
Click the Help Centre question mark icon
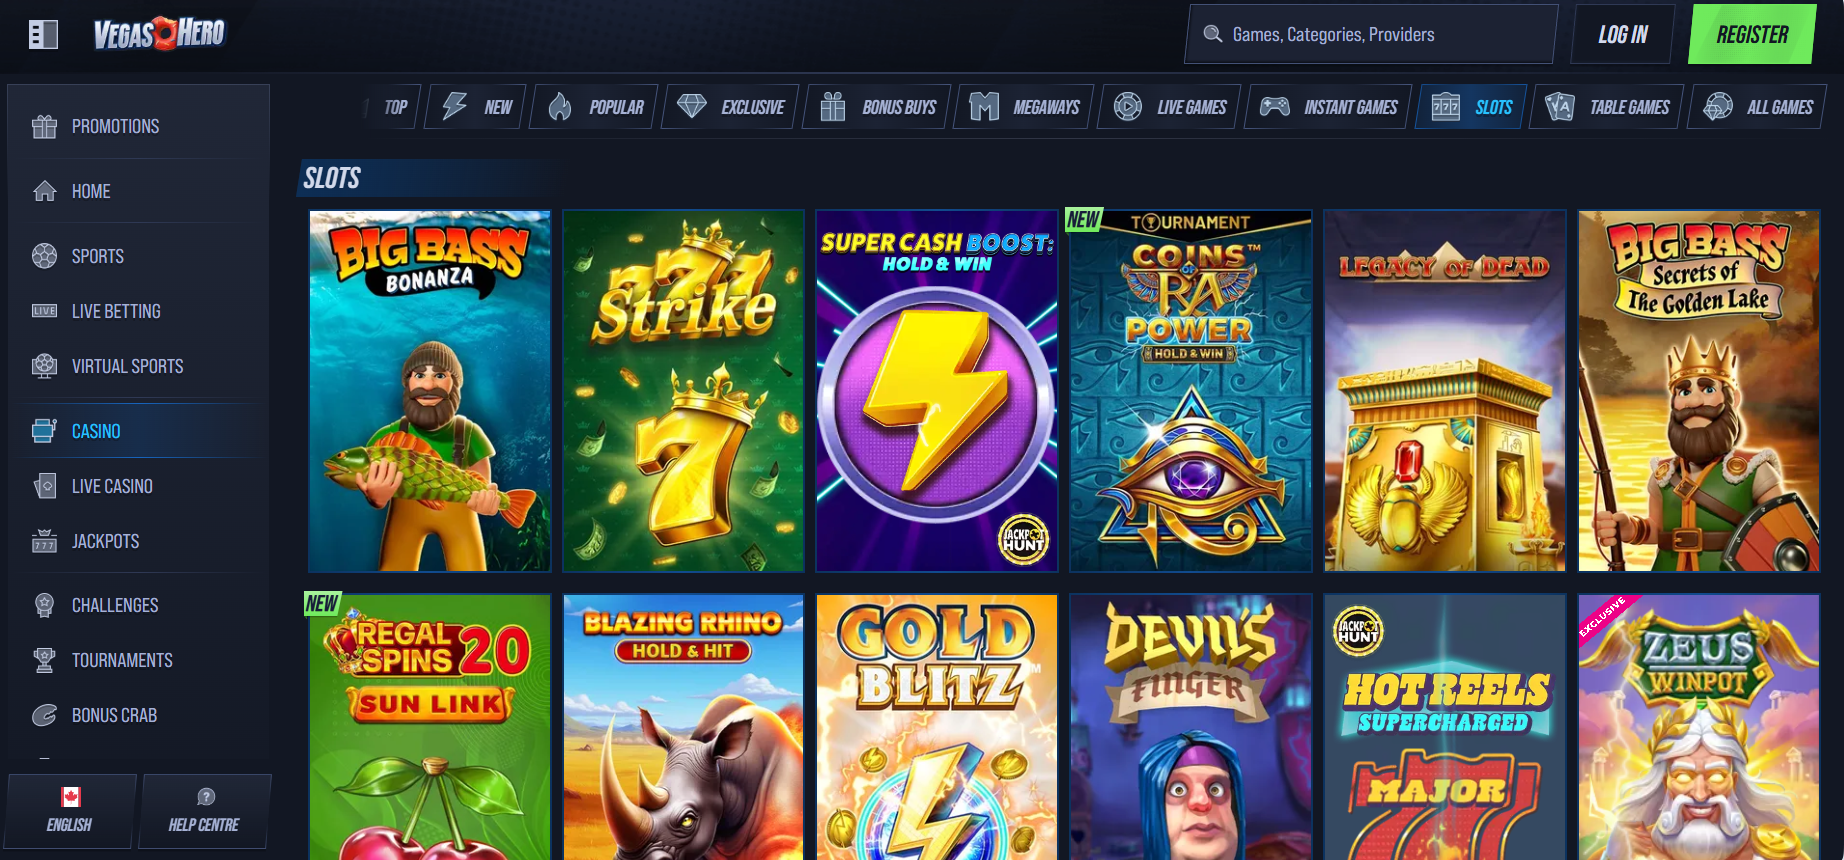coord(206,797)
